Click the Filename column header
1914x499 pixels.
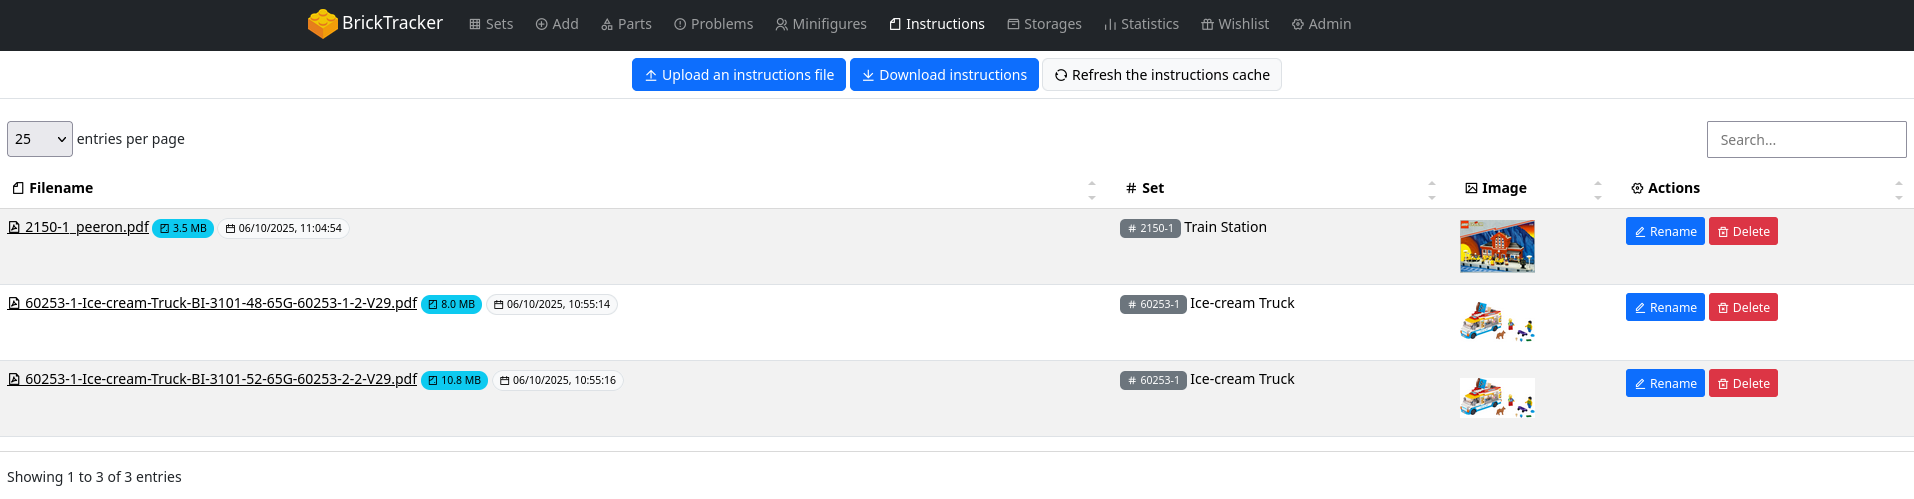[53, 188]
